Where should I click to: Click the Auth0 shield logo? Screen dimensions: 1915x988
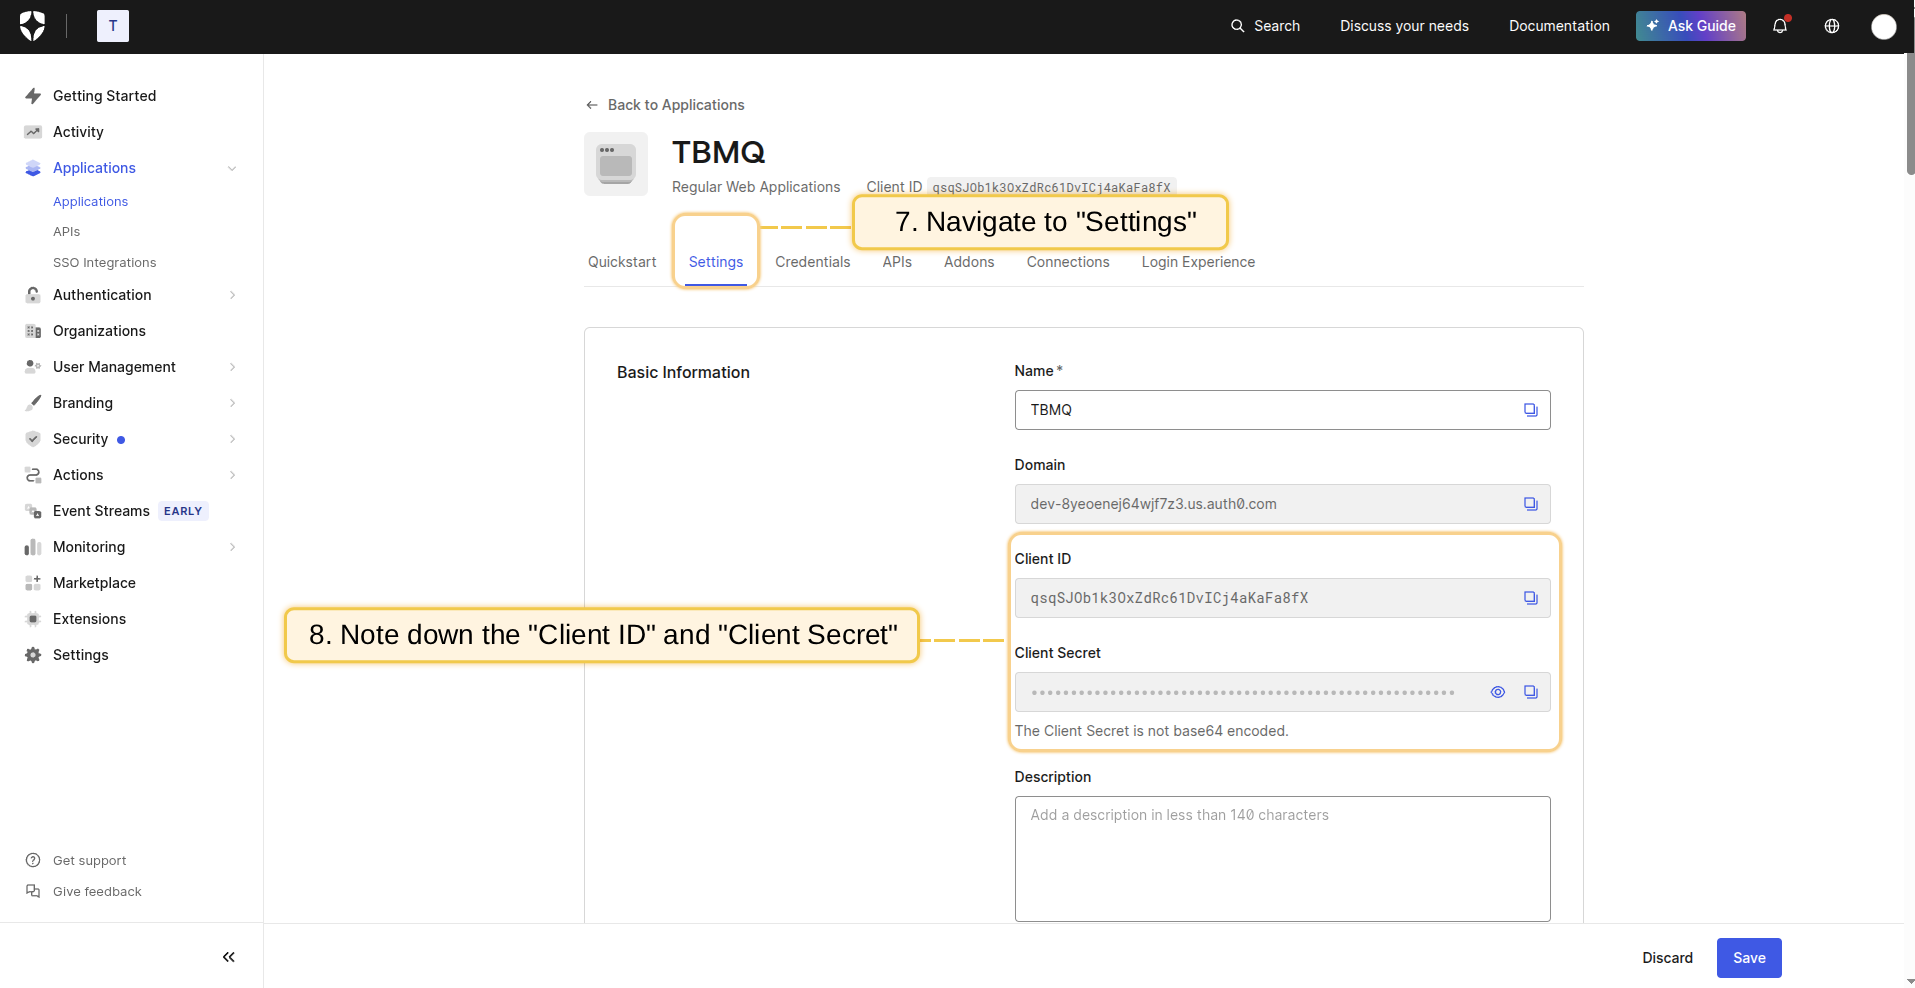(33, 26)
